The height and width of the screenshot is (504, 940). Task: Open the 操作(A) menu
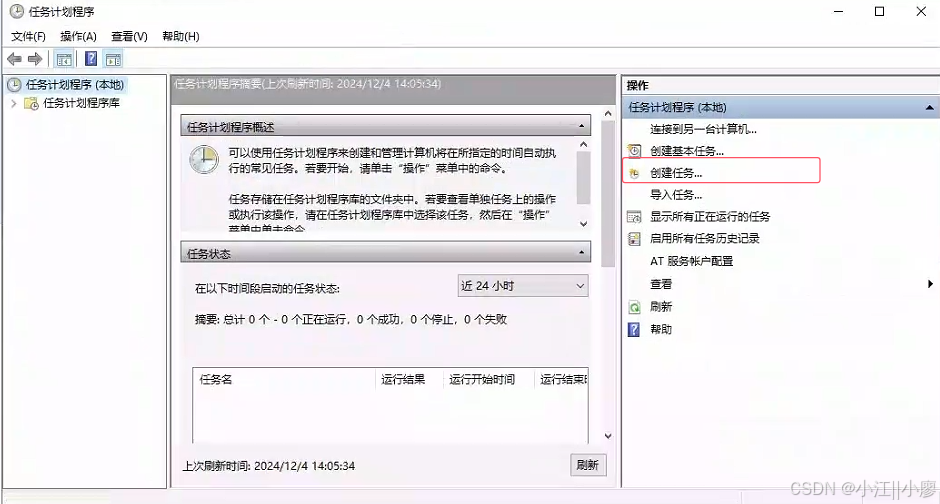79,37
